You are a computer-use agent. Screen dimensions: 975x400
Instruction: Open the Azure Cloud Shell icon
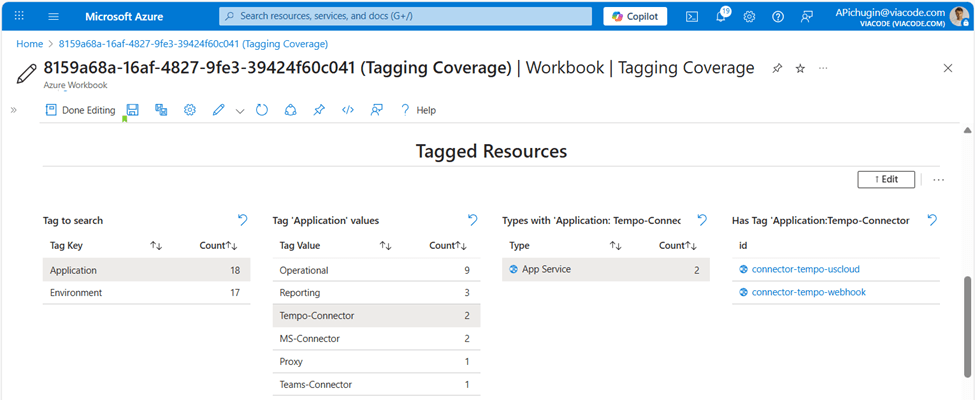coord(692,17)
